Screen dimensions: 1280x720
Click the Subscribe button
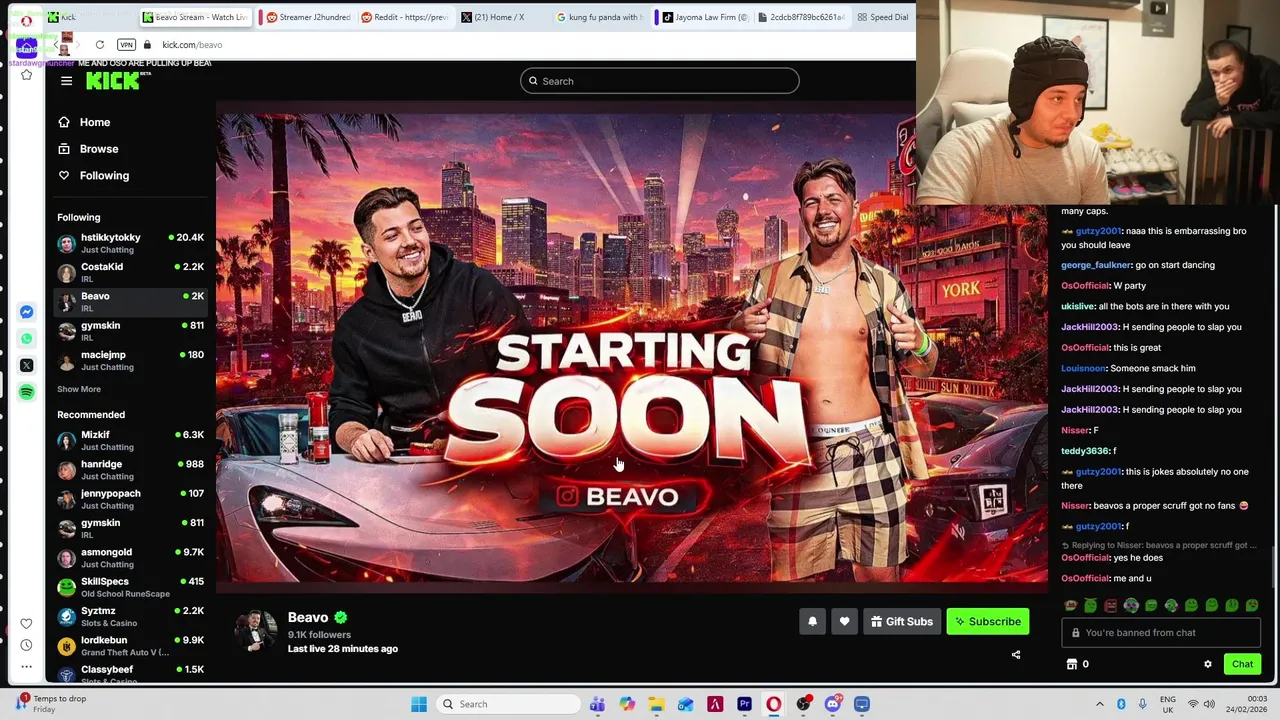click(988, 622)
